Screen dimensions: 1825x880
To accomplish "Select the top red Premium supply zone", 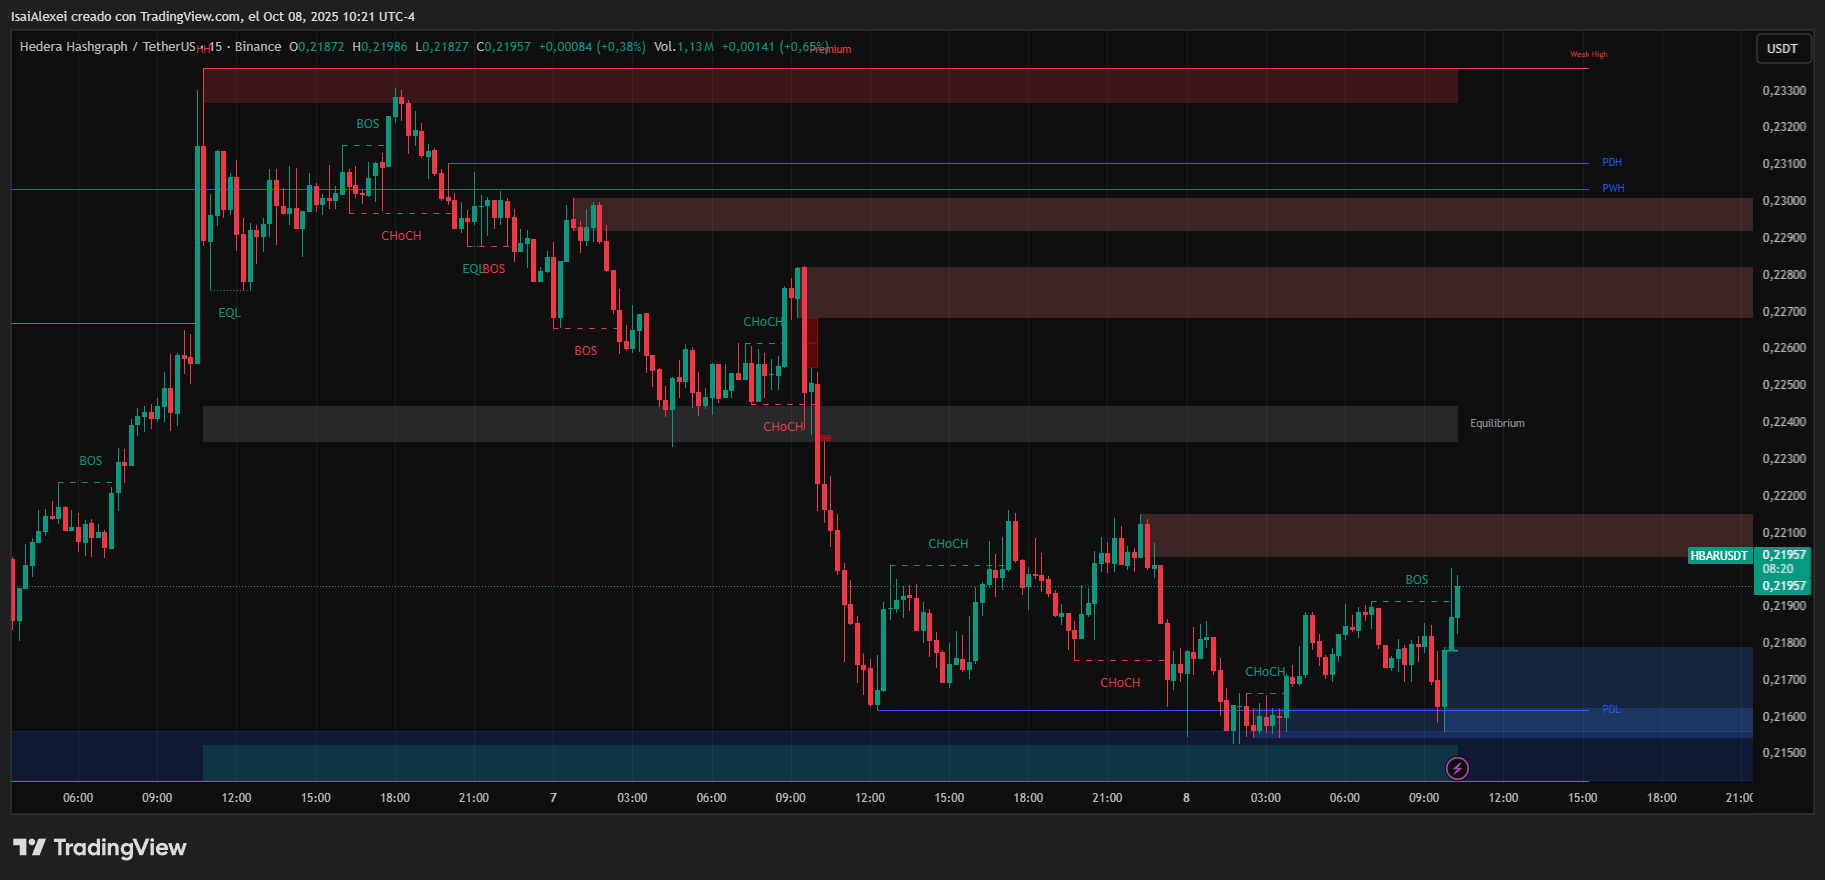I will click(x=830, y=86).
